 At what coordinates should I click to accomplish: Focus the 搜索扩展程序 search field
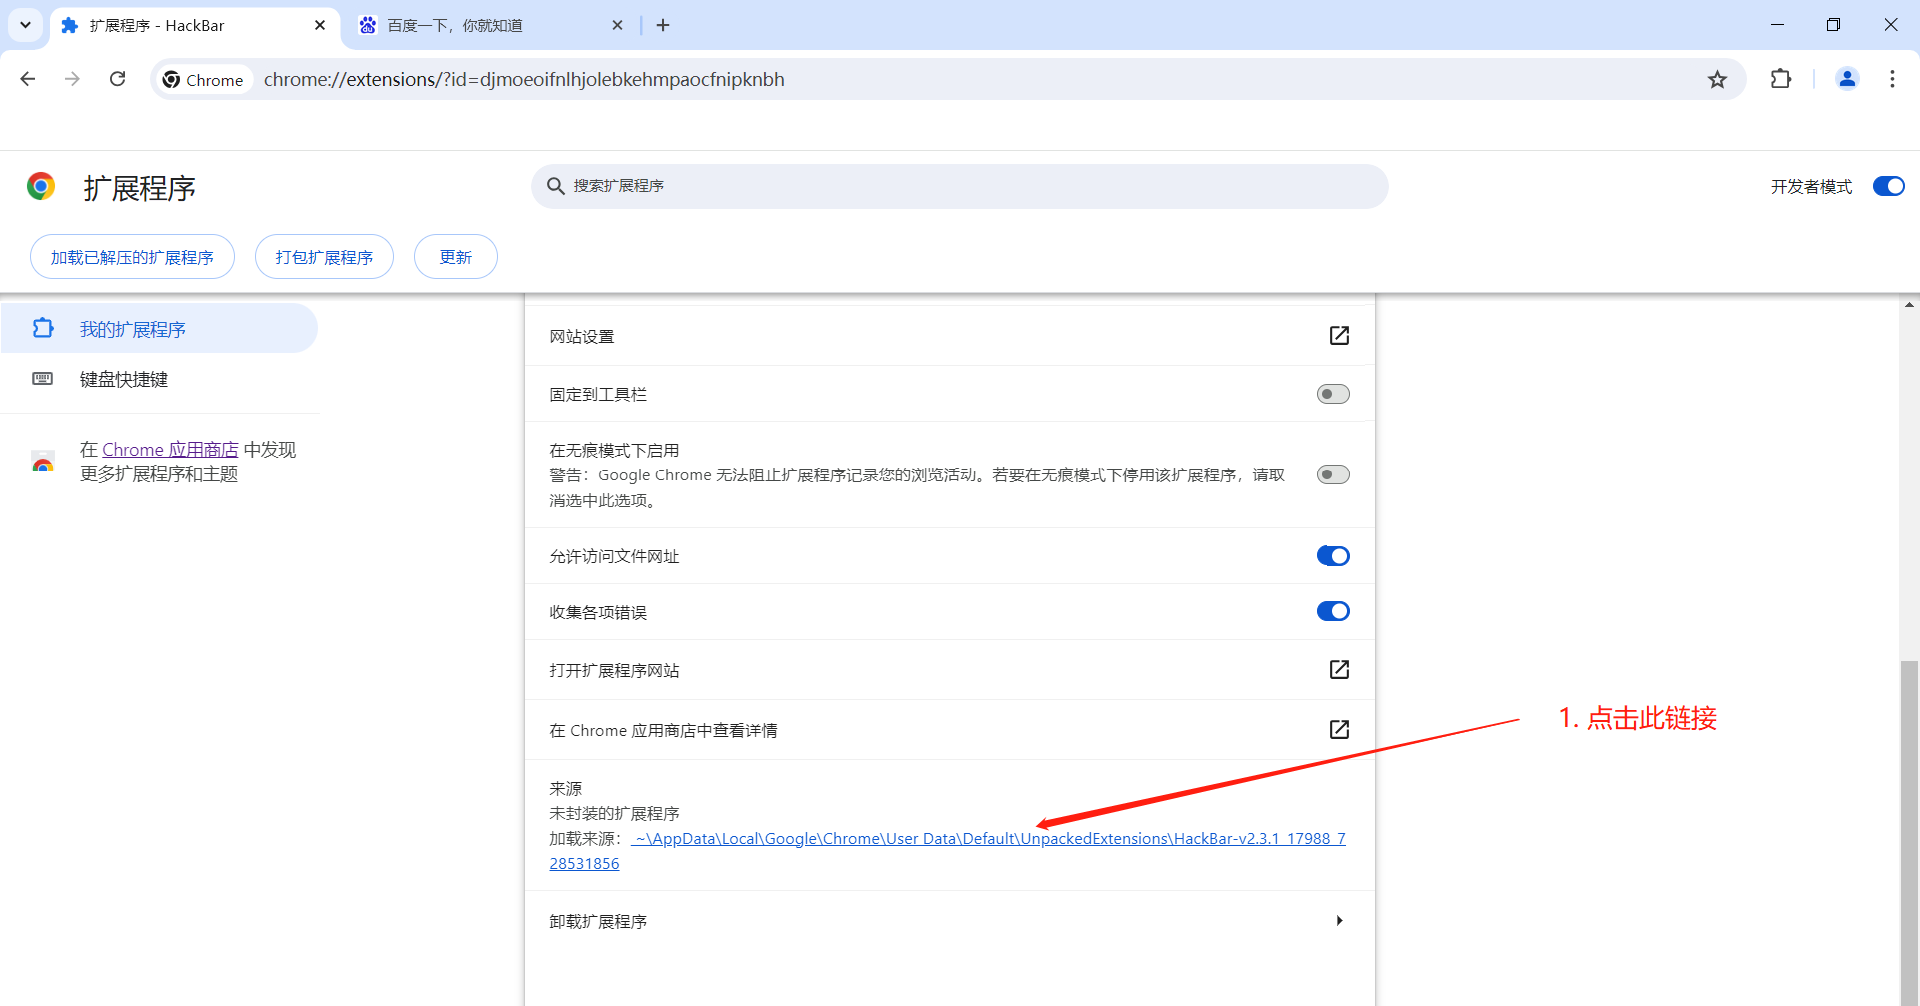pos(960,186)
